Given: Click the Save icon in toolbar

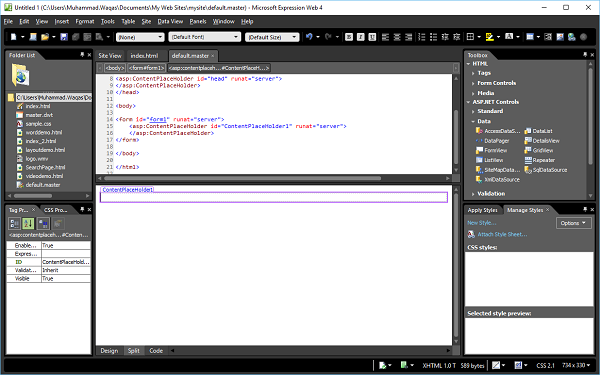Looking at the screenshot, I should point(64,37).
